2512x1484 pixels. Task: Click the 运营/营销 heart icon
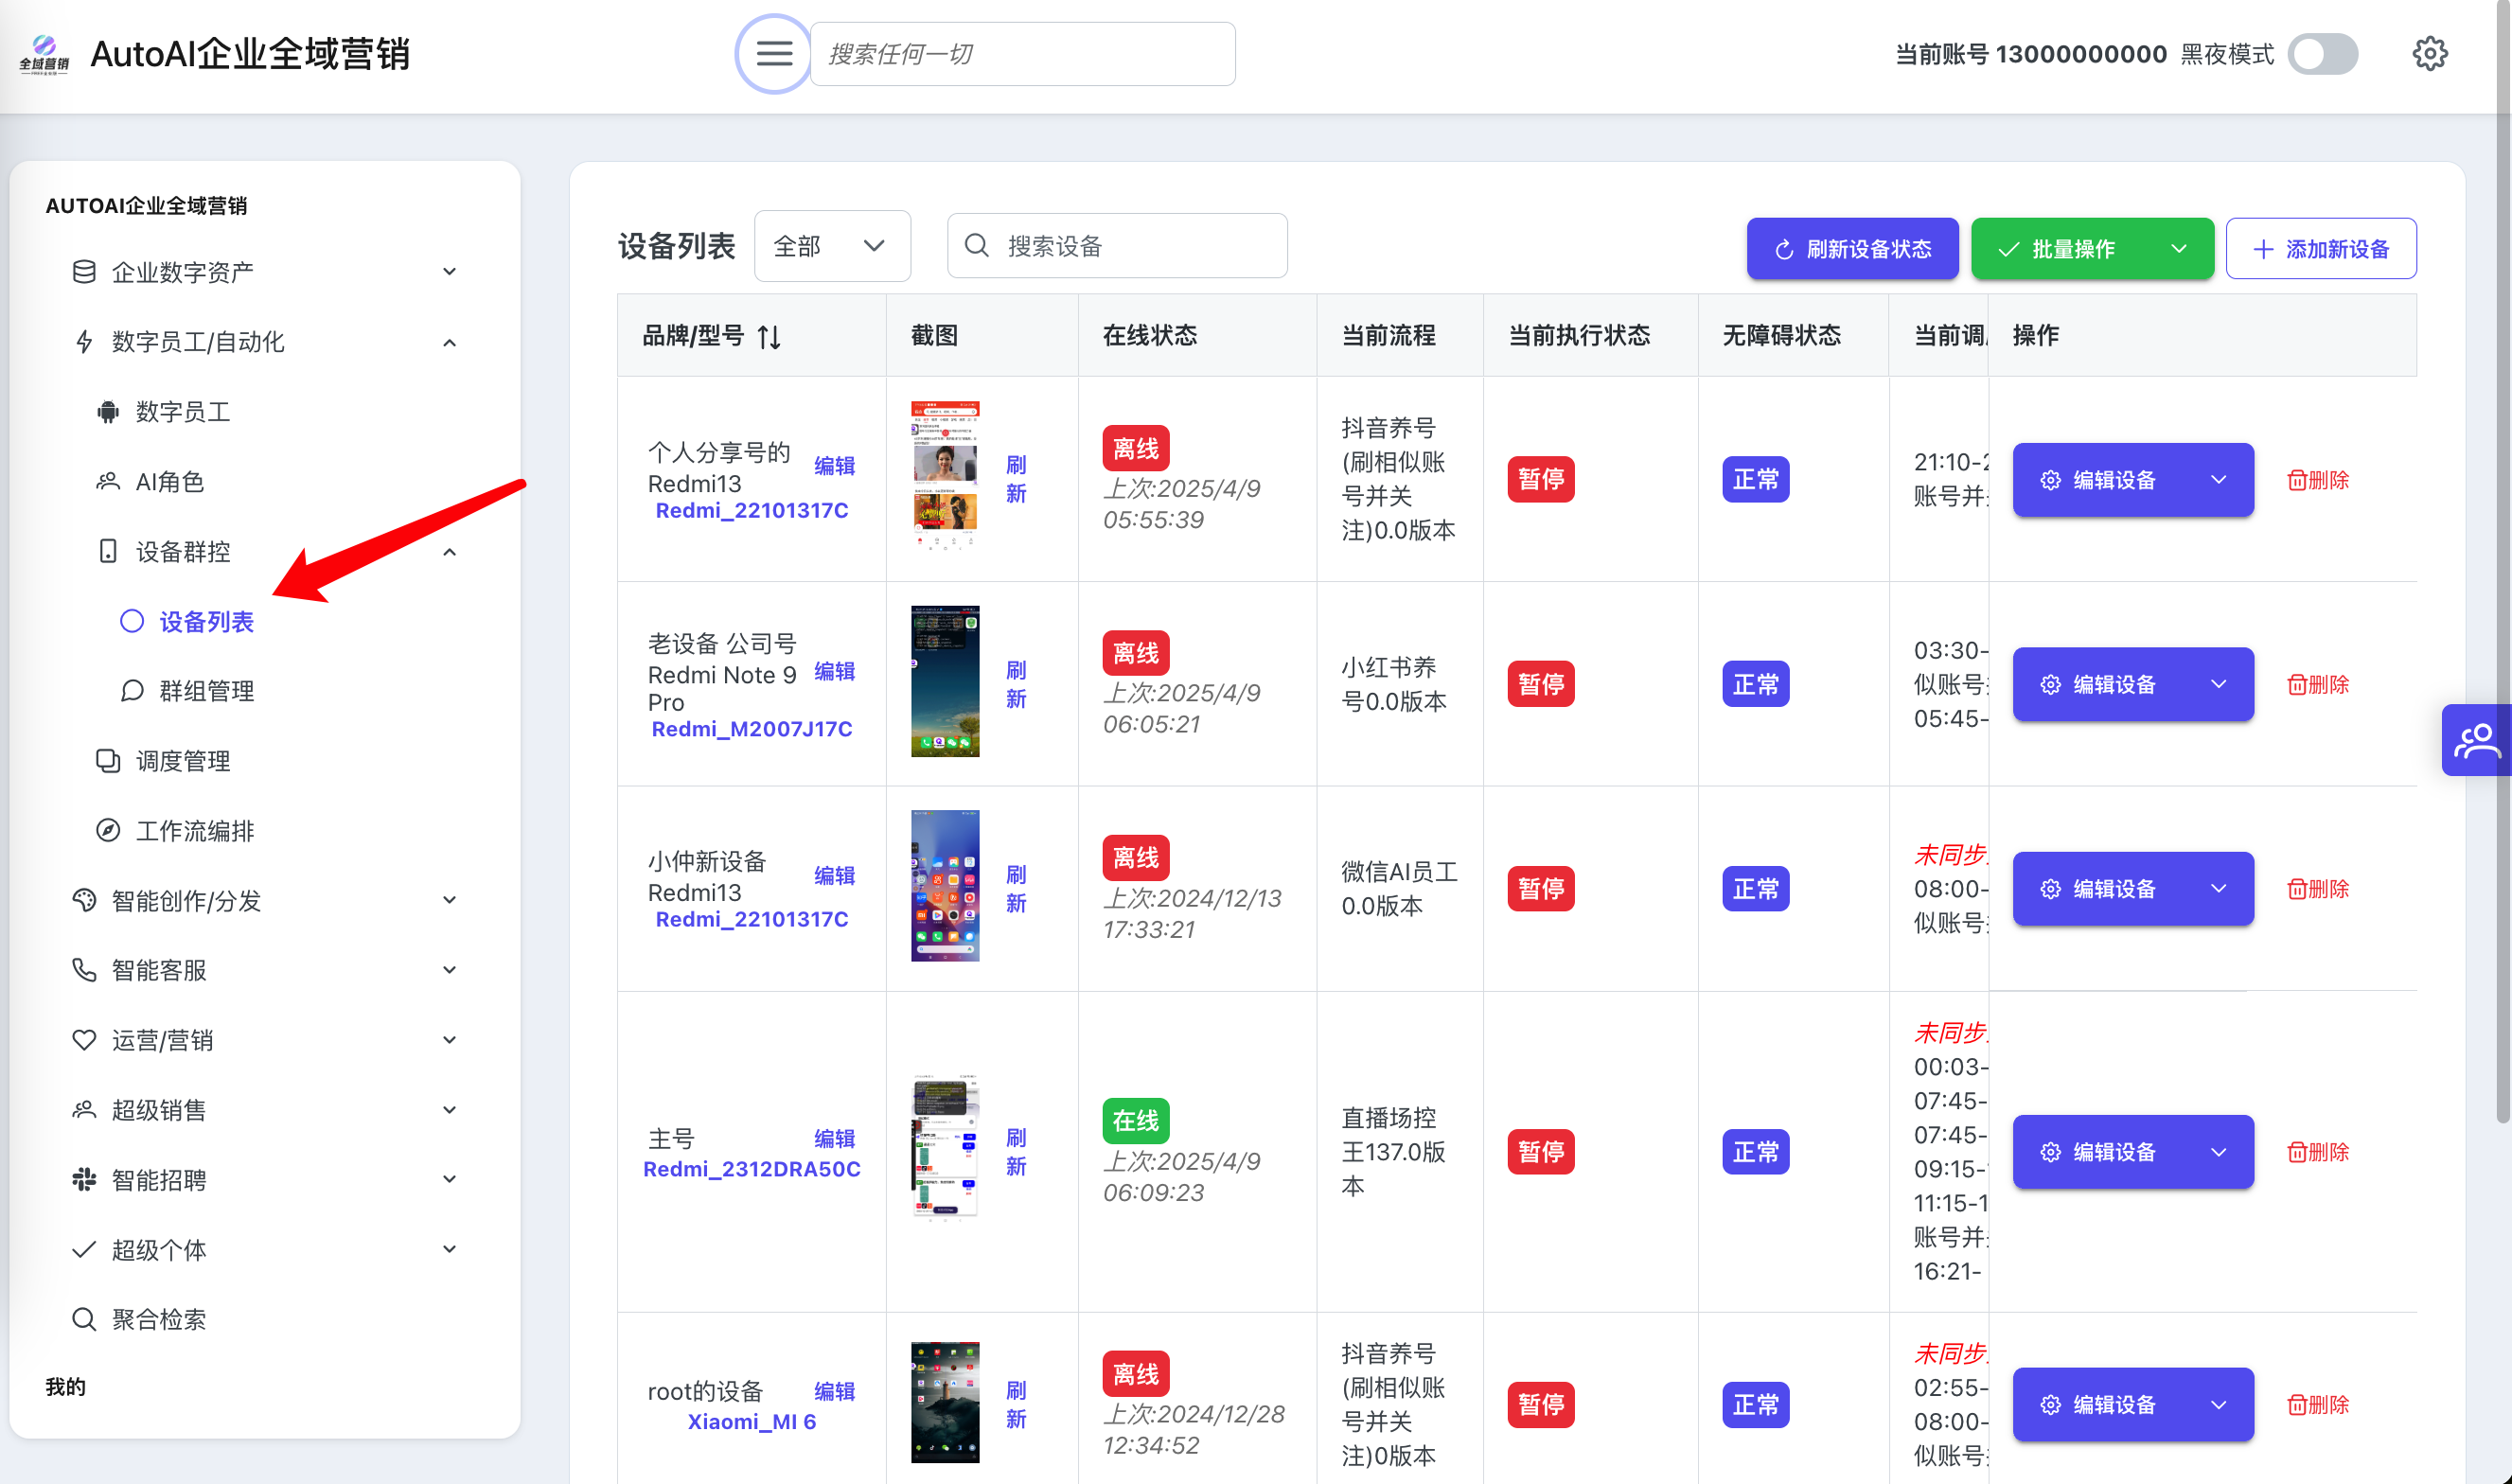[x=84, y=1039]
